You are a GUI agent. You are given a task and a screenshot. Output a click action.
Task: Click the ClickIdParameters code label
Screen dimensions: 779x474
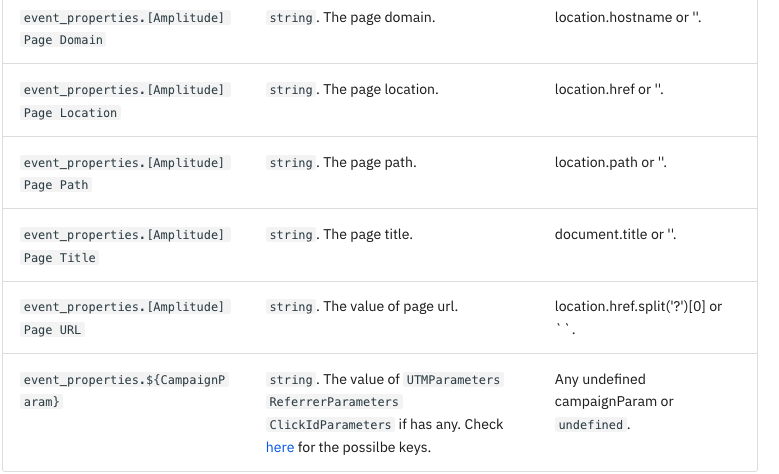(x=330, y=425)
